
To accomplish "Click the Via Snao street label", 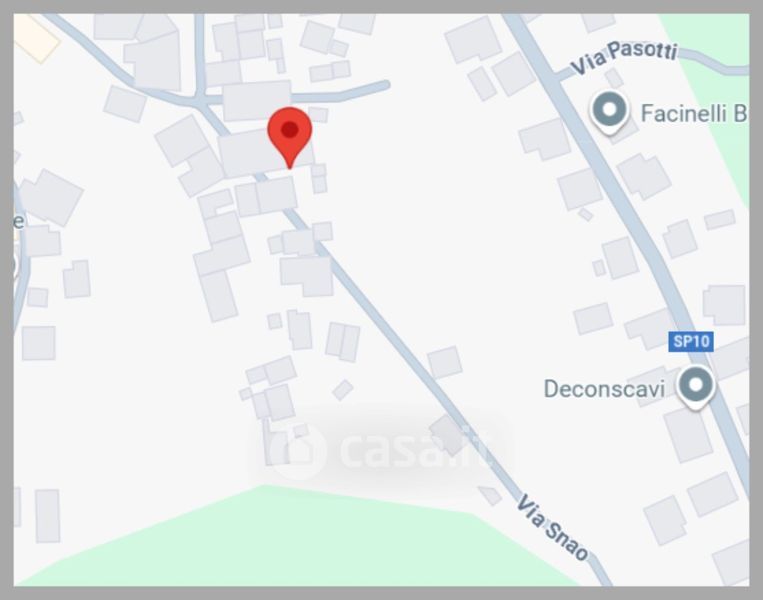I will tap(552, 527).
